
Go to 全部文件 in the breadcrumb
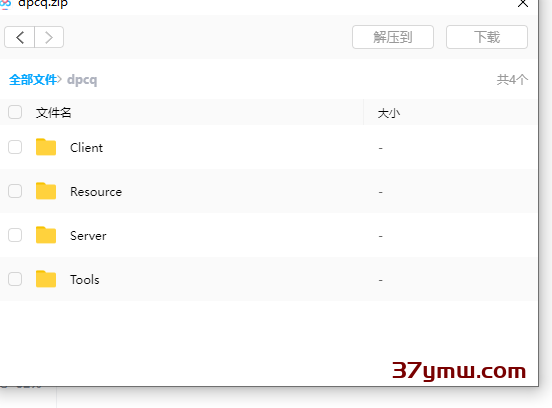33,80
